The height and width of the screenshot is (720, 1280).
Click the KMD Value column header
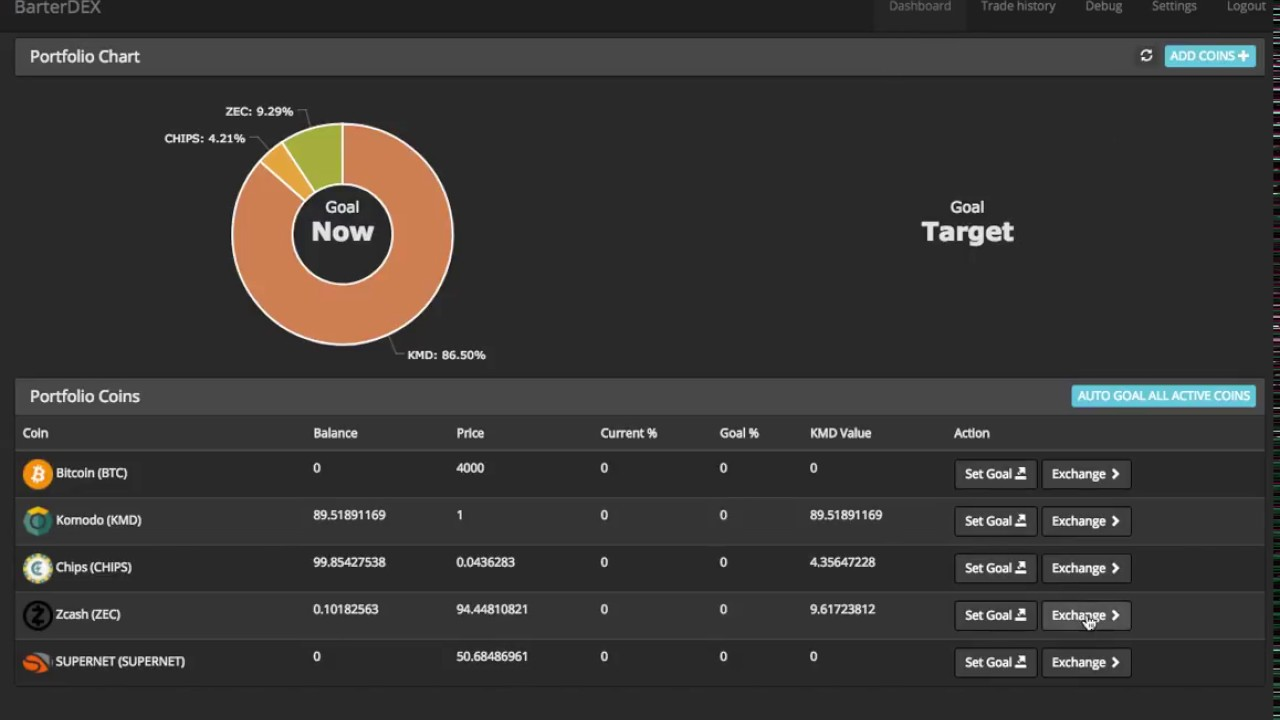click(x=840, y=433)
